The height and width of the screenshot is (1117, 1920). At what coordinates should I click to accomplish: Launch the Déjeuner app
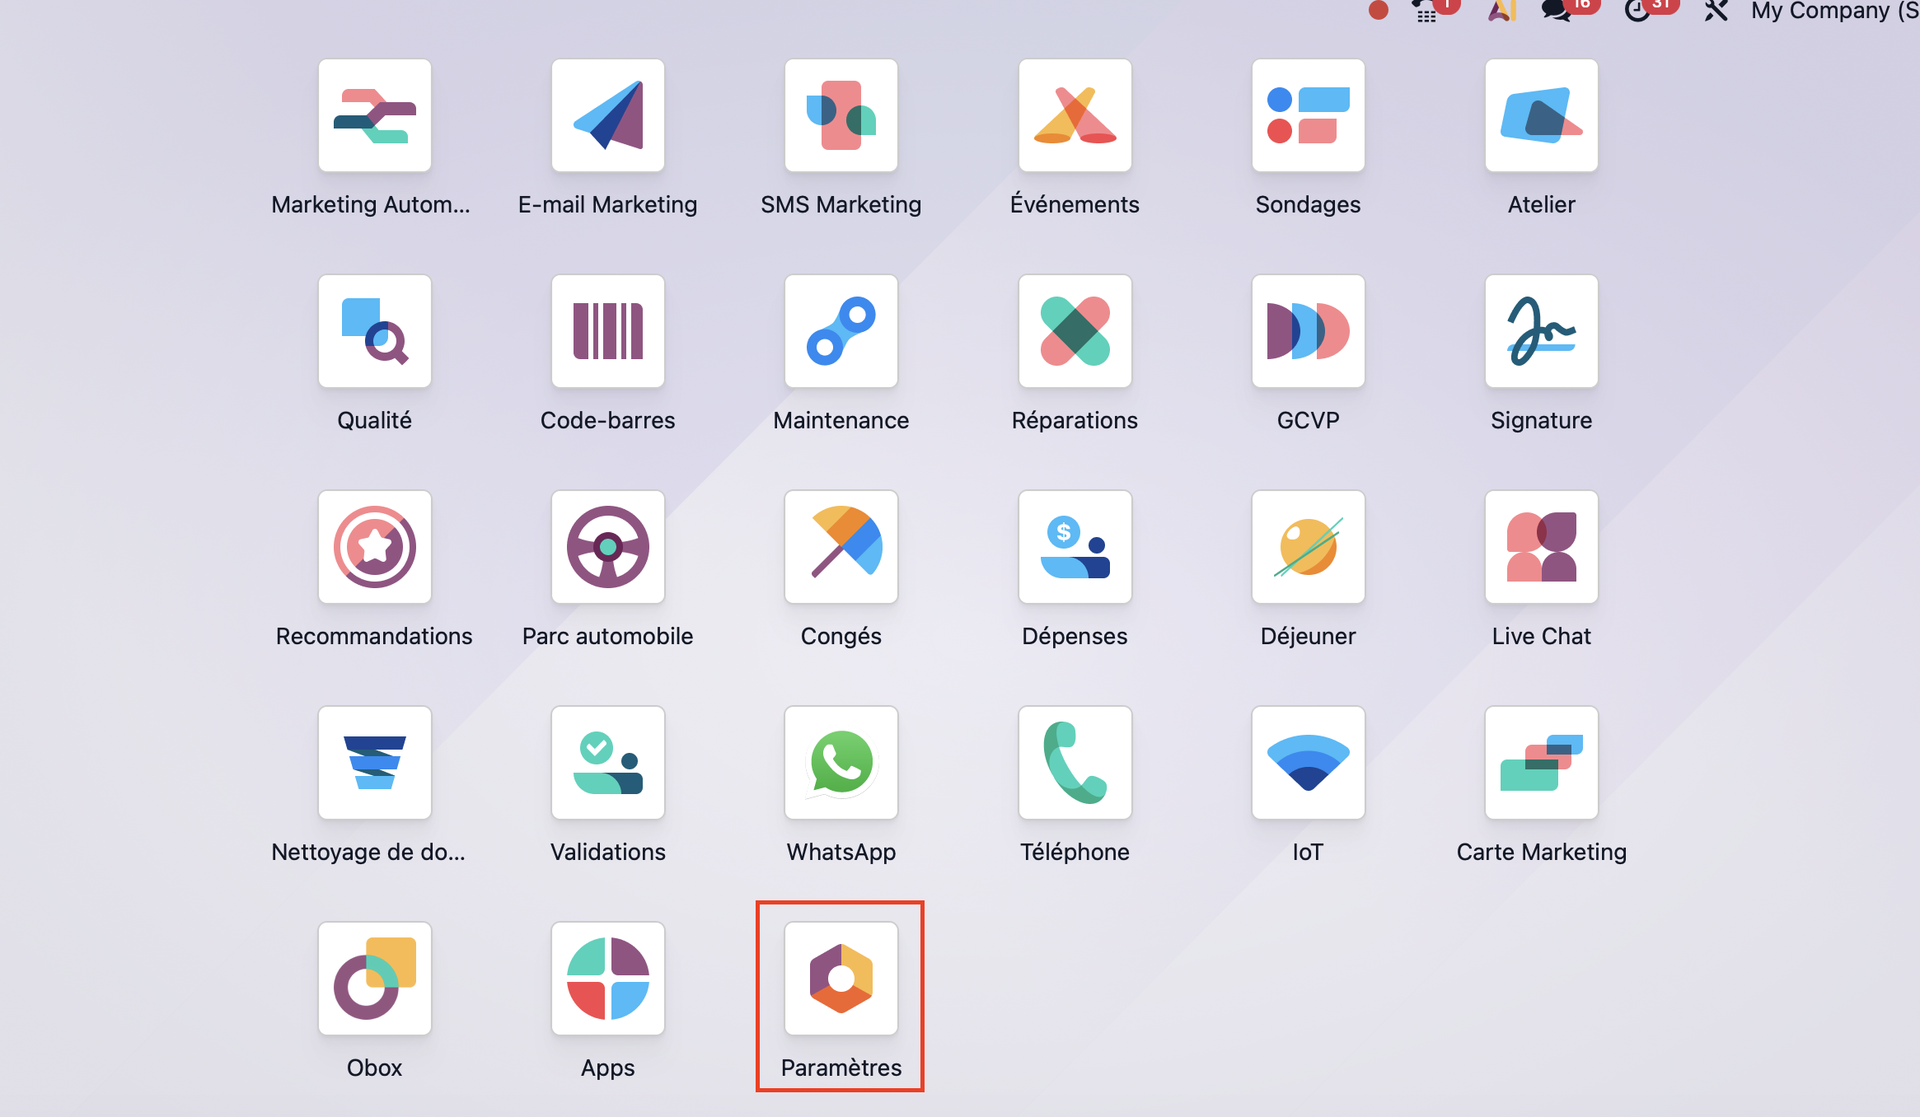pos(1308,547)
